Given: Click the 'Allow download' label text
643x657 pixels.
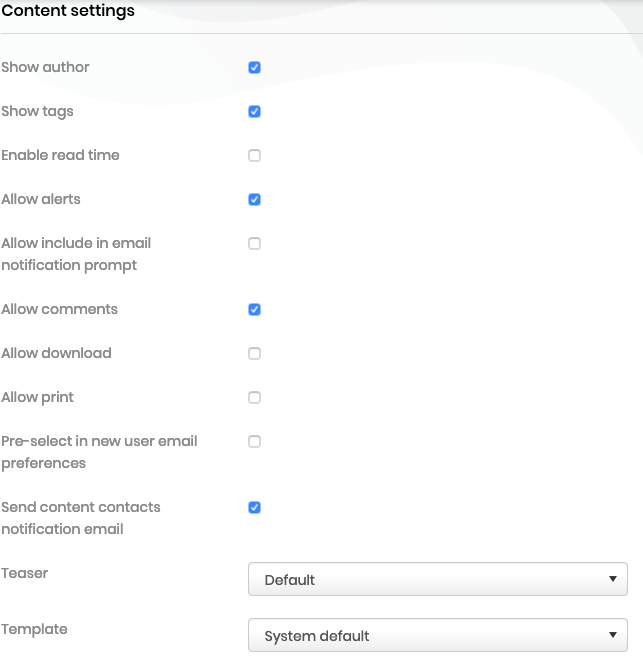Looking at the screenshot, I should tap(56, 354).
